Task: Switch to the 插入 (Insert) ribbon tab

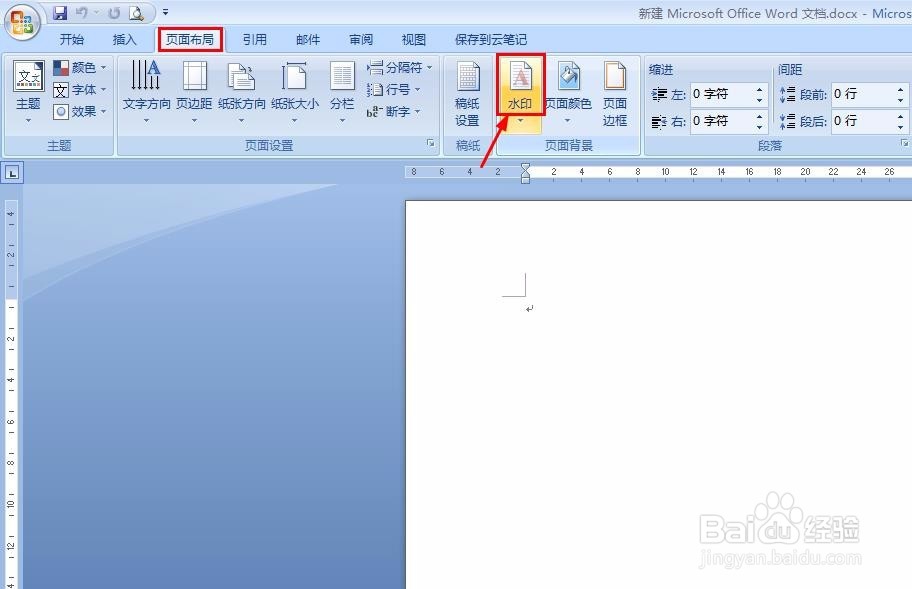Action: tap(125, 39)
